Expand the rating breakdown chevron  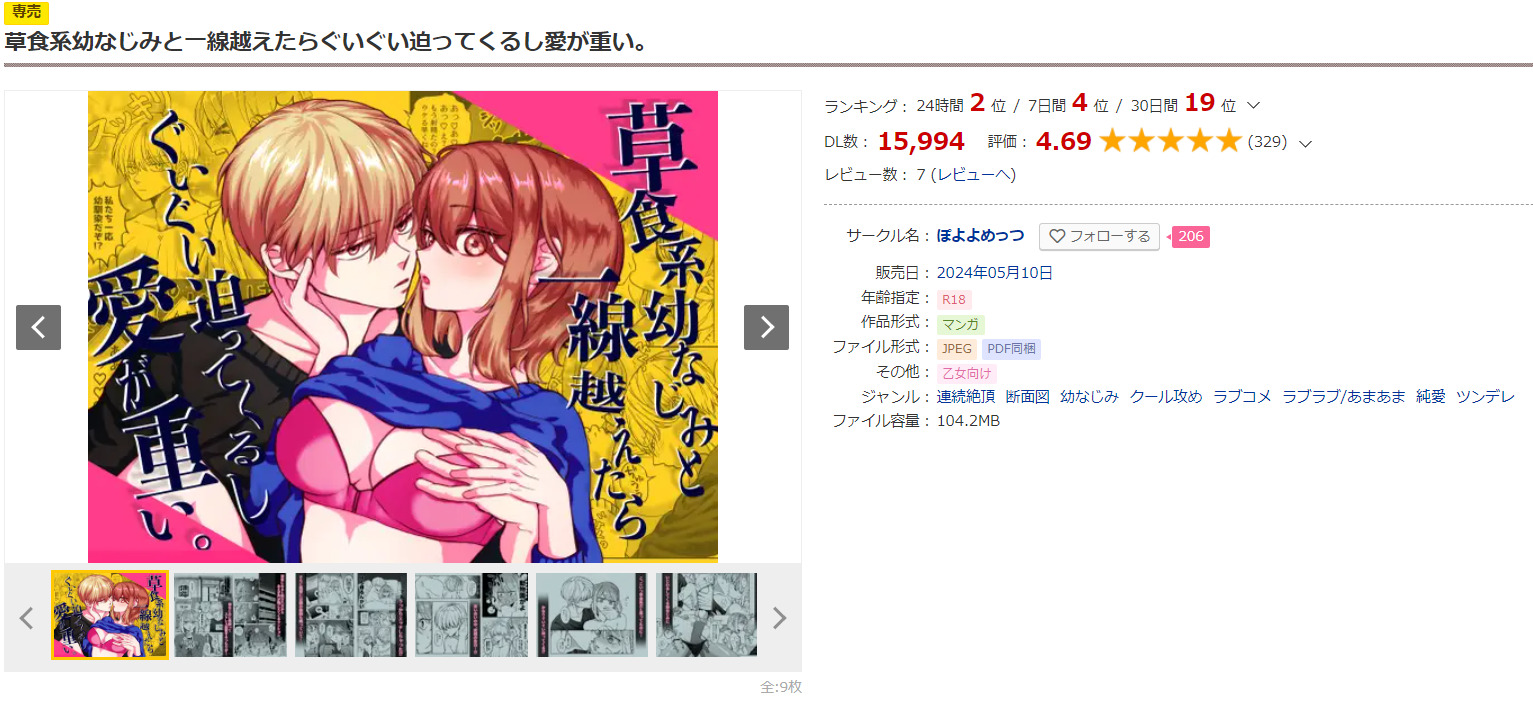[1305, 143]
